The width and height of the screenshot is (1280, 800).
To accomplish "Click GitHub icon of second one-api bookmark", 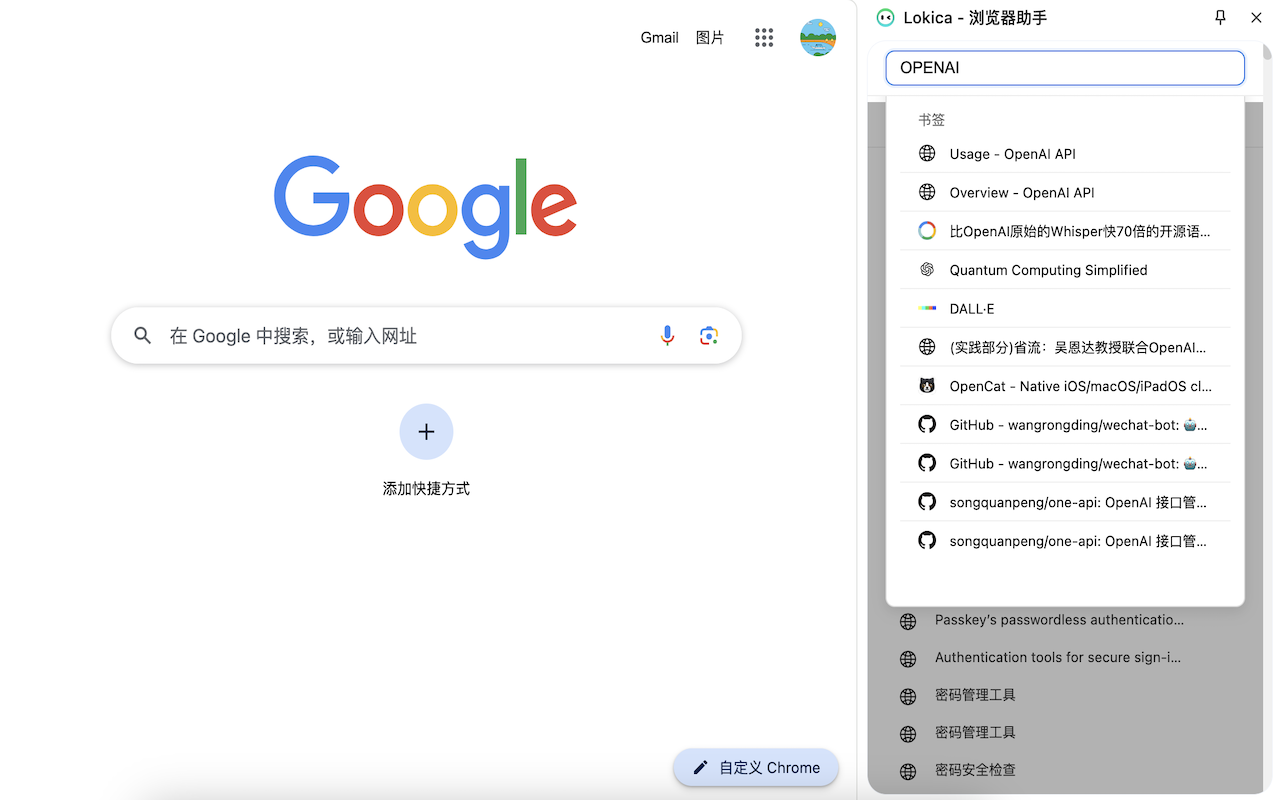I will 927,541.
